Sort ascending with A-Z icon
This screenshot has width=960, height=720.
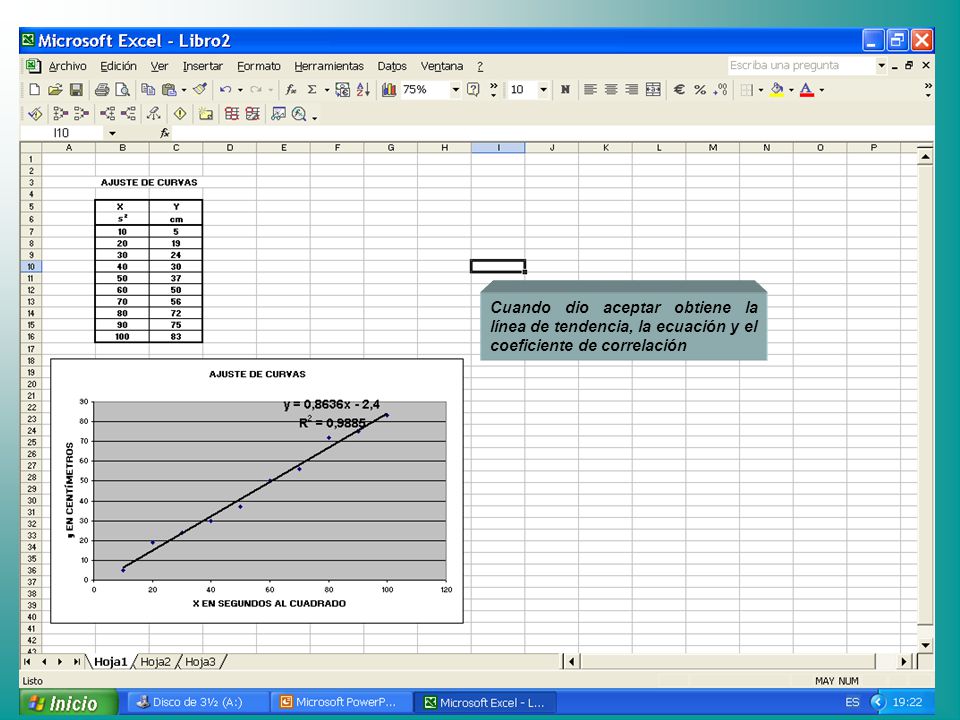pos(363,90)
